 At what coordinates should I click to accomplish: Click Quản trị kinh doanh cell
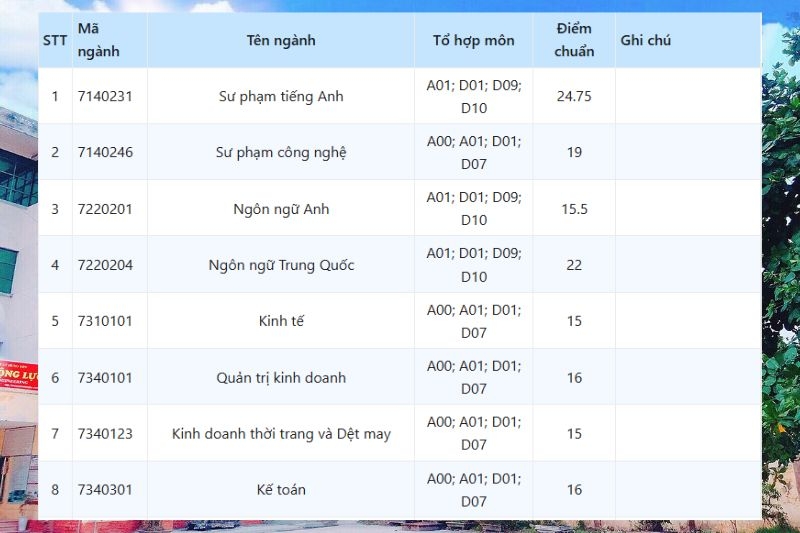(281, 377)
